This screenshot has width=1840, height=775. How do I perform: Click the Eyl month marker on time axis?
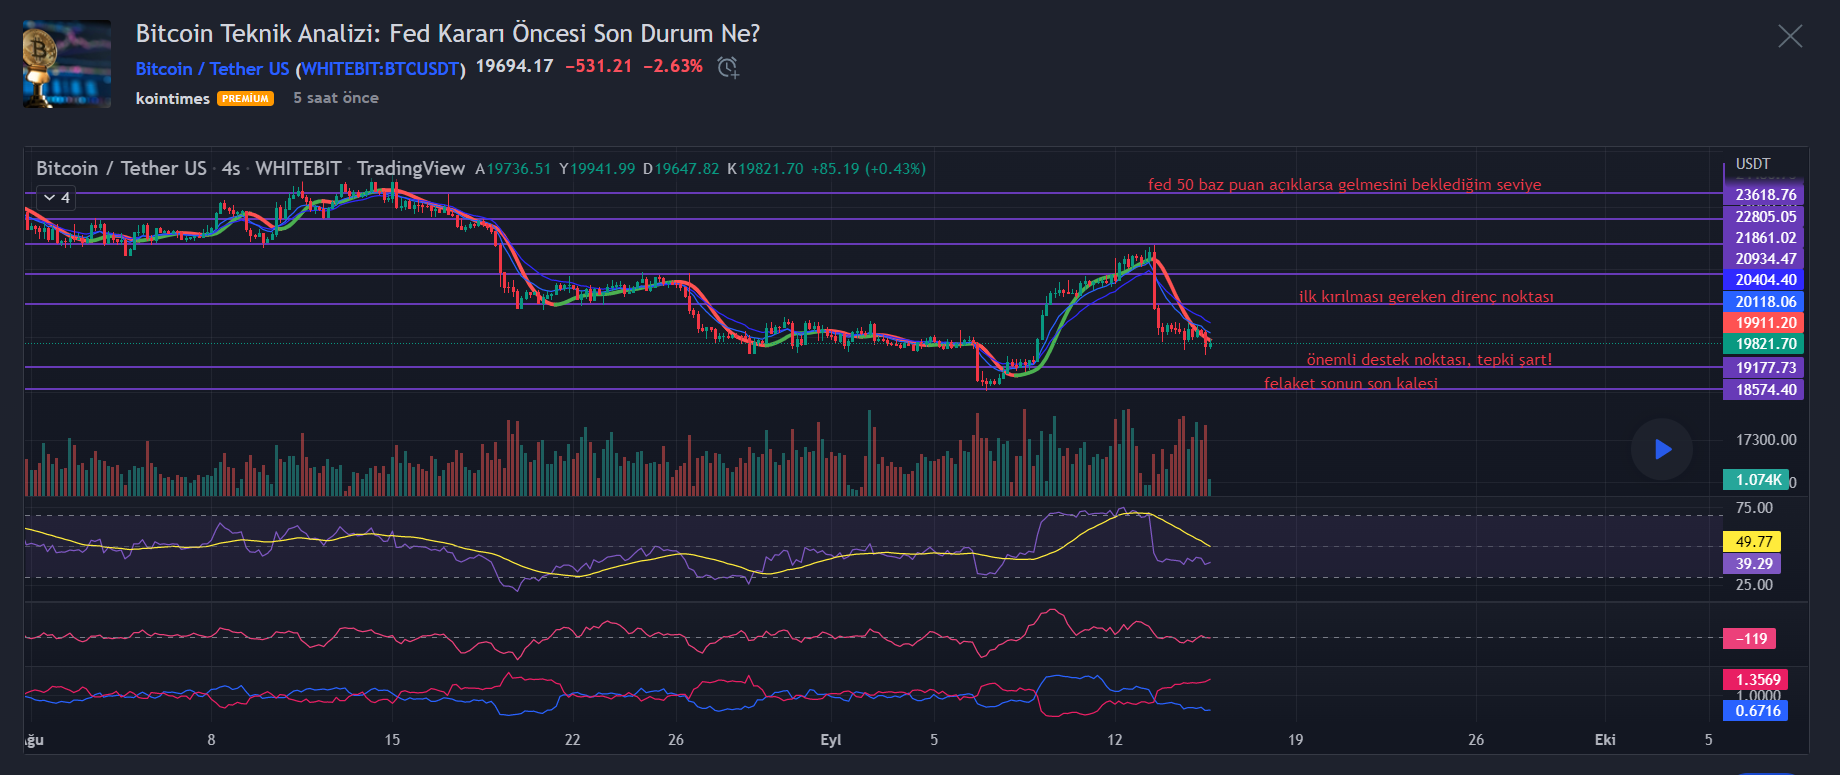(x=830, y=740)
